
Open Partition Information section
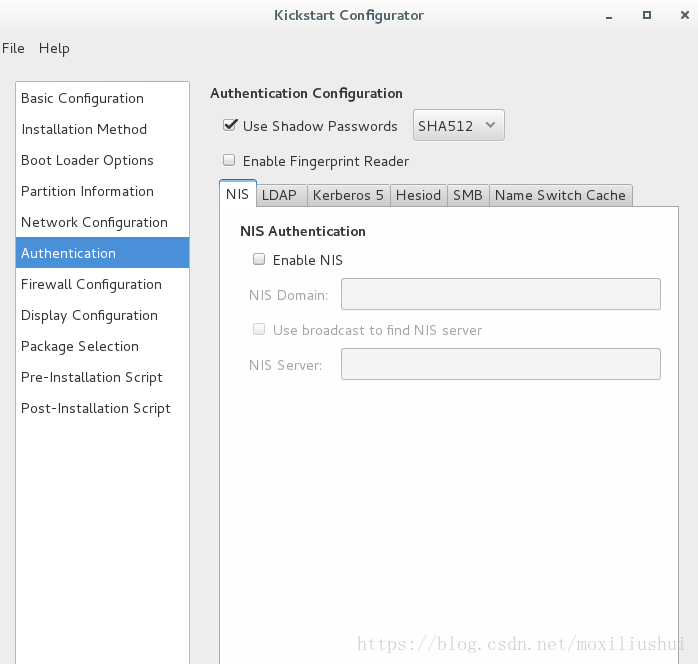click(x=102, y=191)
